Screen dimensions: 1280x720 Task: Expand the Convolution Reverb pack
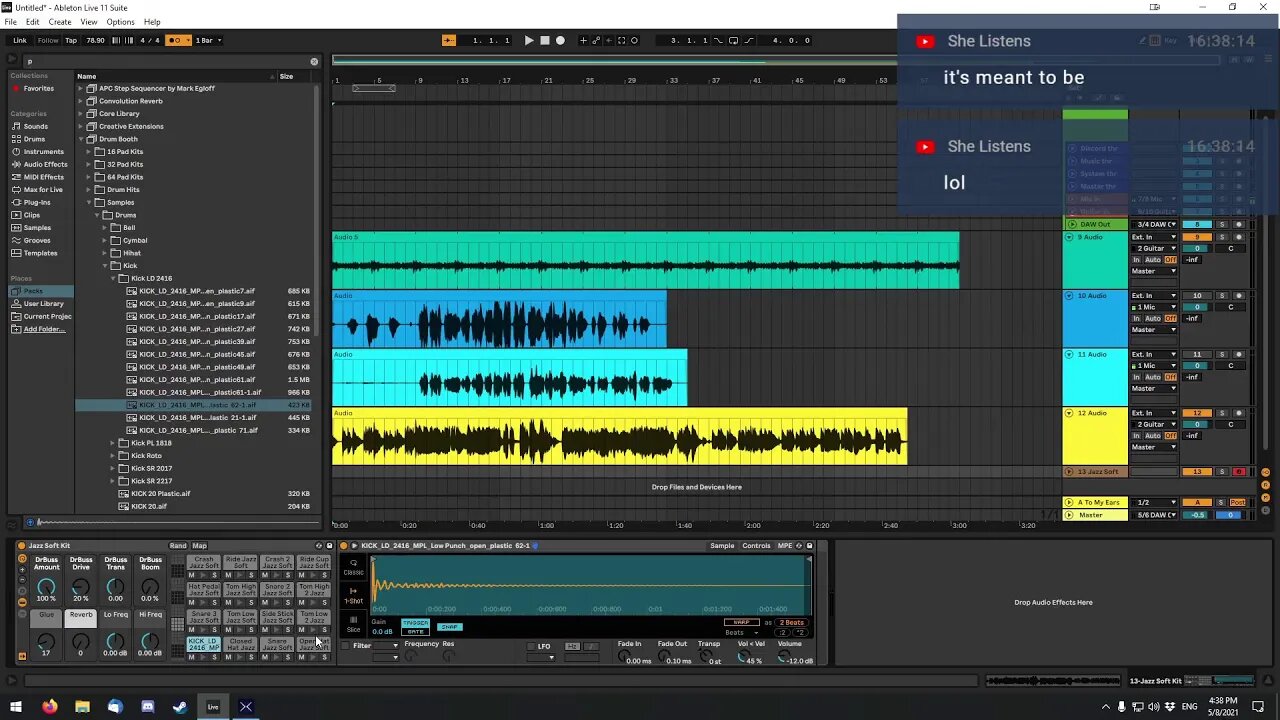click(x=81, y=101)
